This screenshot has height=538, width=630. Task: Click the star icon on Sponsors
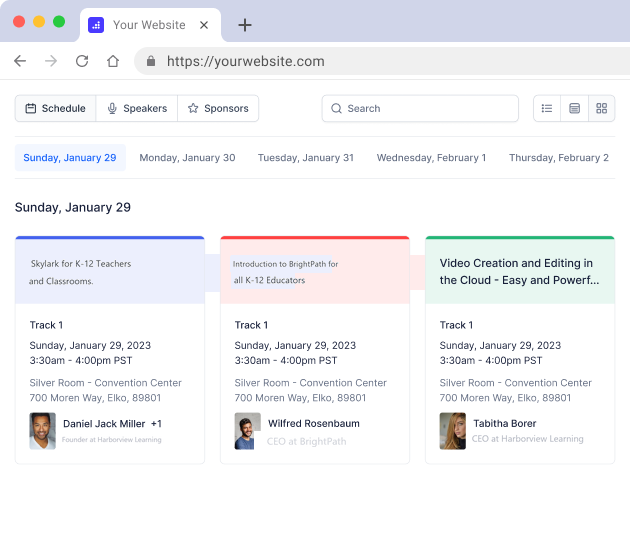coord(193,108)
